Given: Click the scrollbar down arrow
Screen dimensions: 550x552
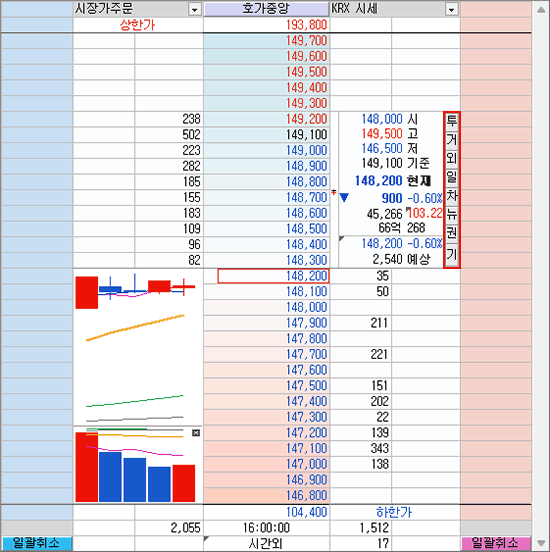Looking at the screenshot, I should [541, 543].
